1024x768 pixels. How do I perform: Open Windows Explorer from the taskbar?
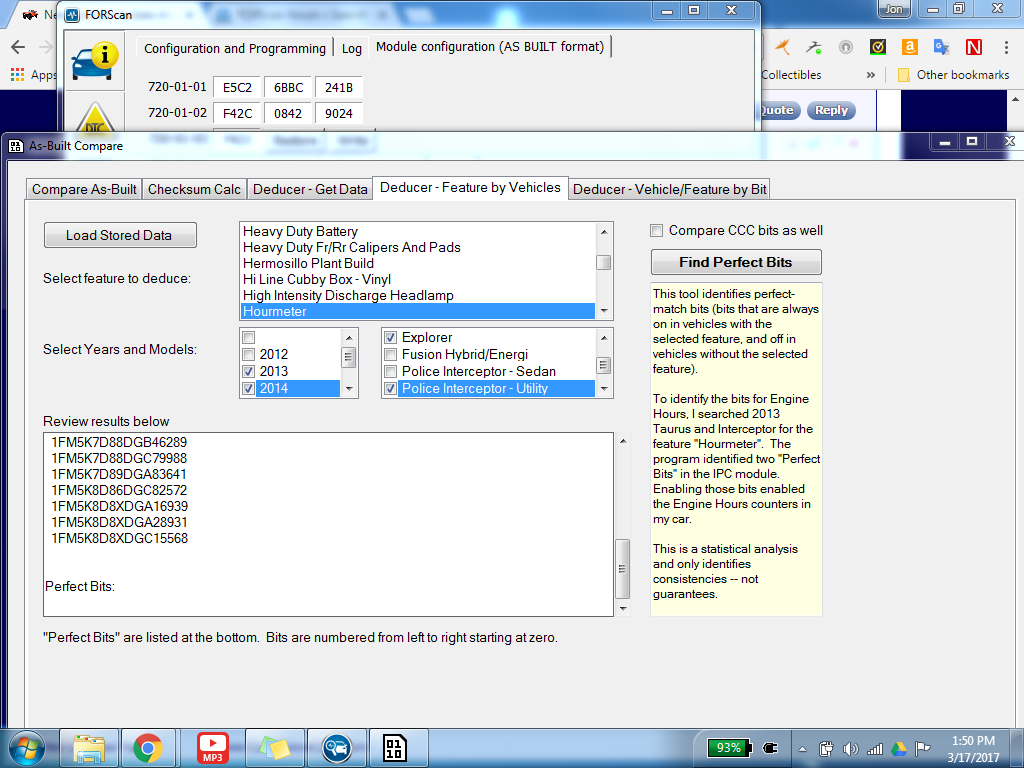coord(89,747)
